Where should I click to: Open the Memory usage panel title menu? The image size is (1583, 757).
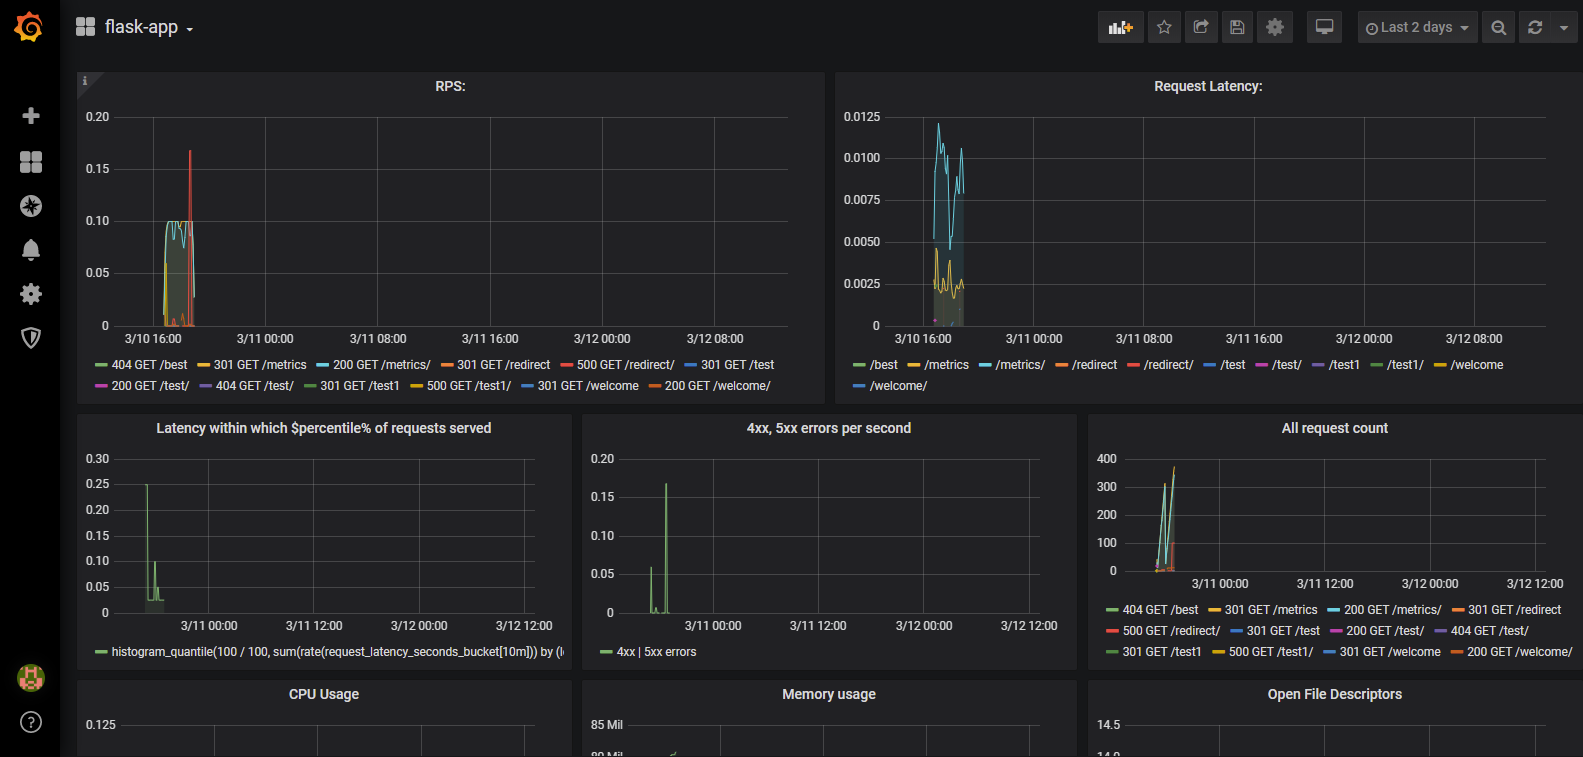coord(829,694)
